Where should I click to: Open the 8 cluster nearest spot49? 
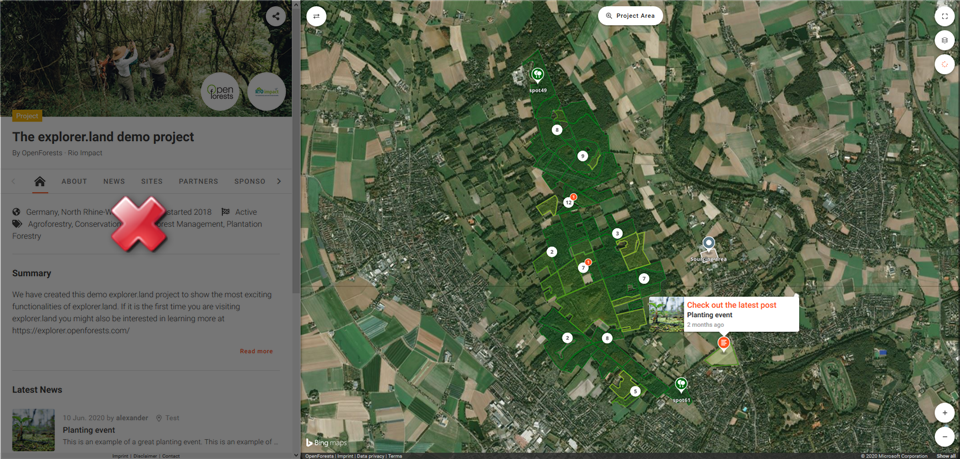[557, 130]
